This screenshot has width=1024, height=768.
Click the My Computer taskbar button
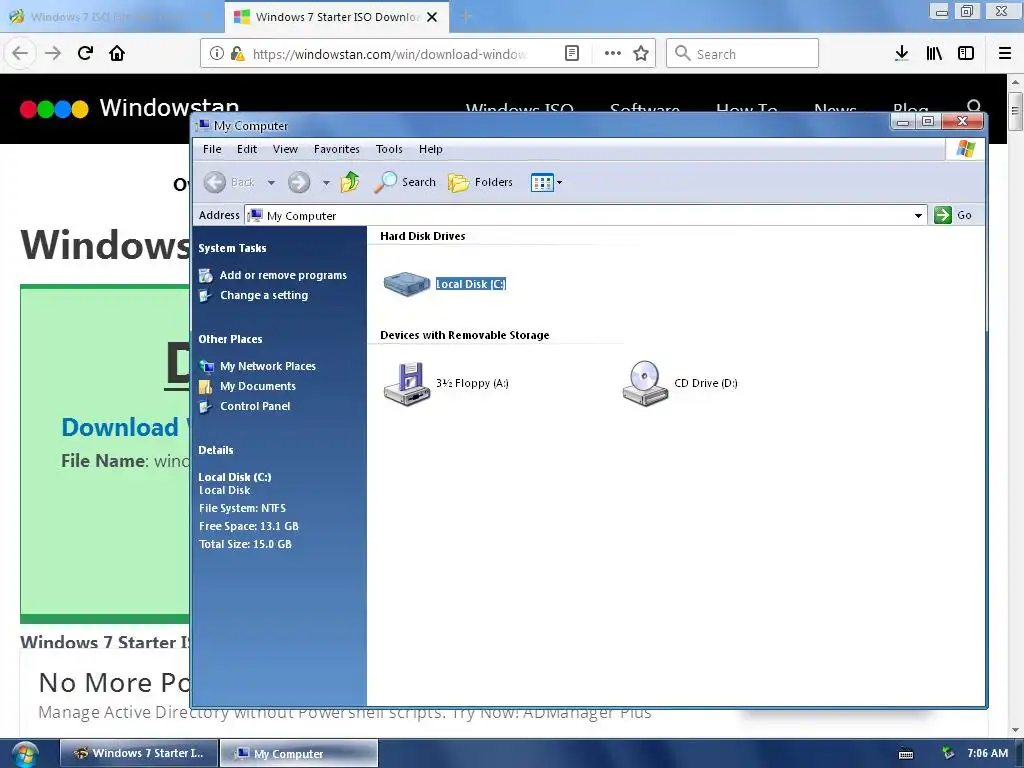pyautogui.click(x=298, y=754)
